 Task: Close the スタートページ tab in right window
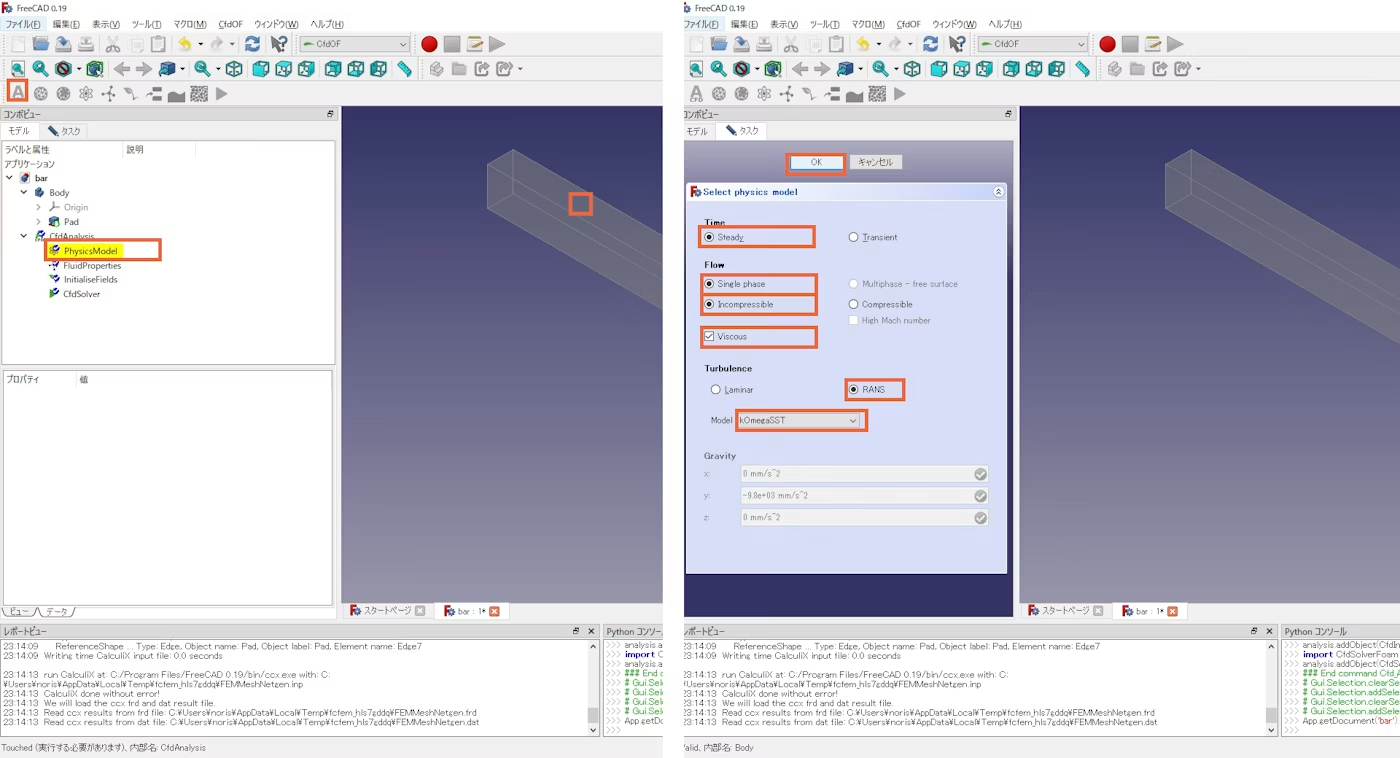(1098, 611)
